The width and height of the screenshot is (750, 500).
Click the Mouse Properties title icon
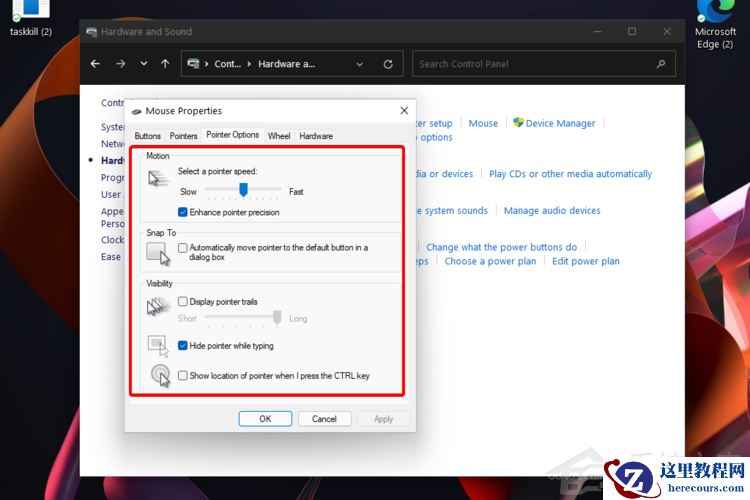(x=136, y=111)
